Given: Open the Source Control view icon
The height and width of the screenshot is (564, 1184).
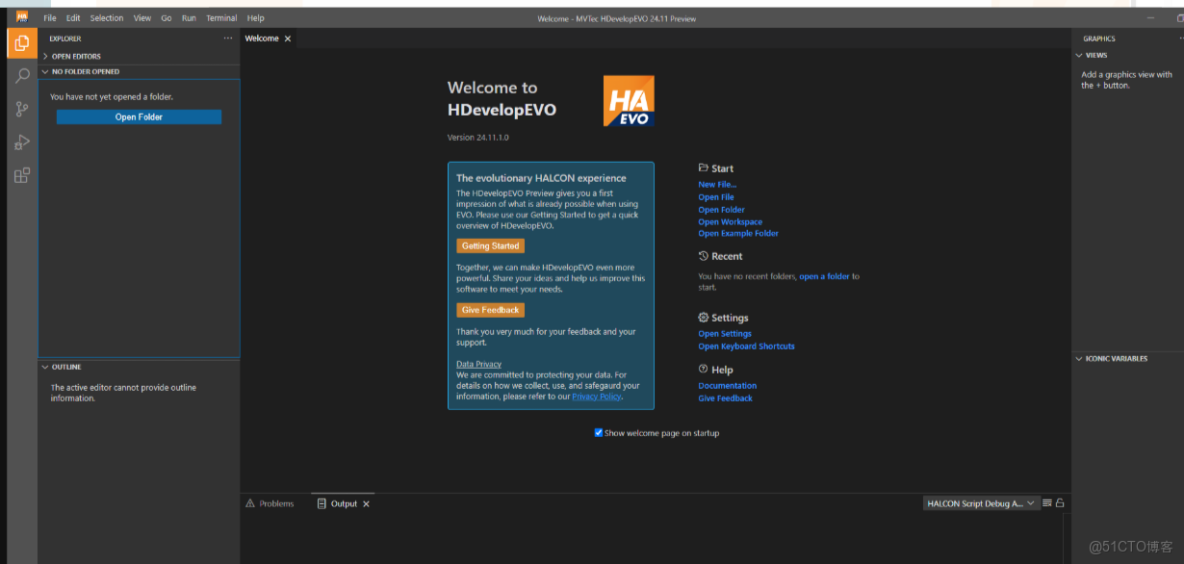Looking at the screenshot, I should (22, 109).
